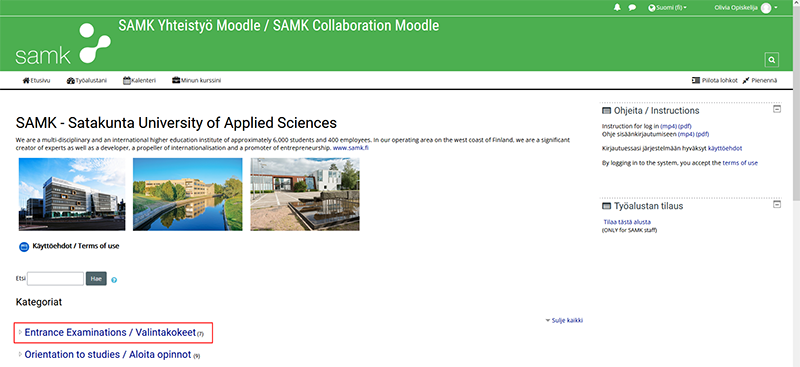Open Ohje sisäänkirjautumiseen (mp4) link
This screenshot has width=800, height=367.
pyautogui.click(x=686, y=134)
